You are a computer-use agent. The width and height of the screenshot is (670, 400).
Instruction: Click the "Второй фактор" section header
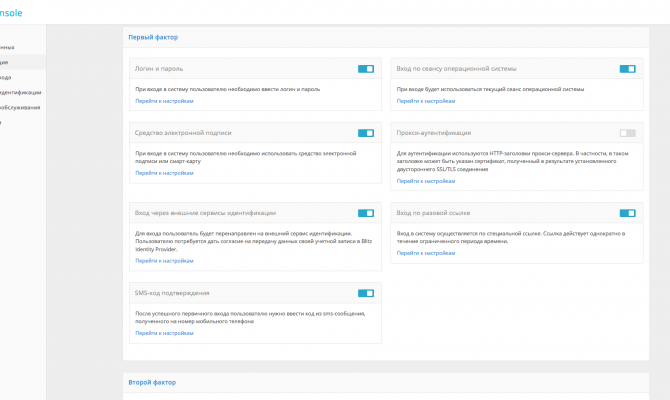[151, 382]
